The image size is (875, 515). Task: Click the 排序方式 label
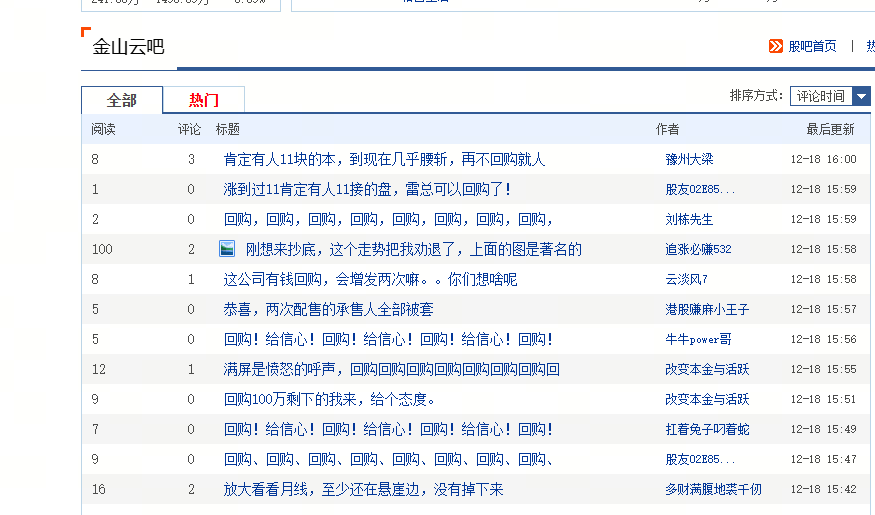click(x=756, y=96)
